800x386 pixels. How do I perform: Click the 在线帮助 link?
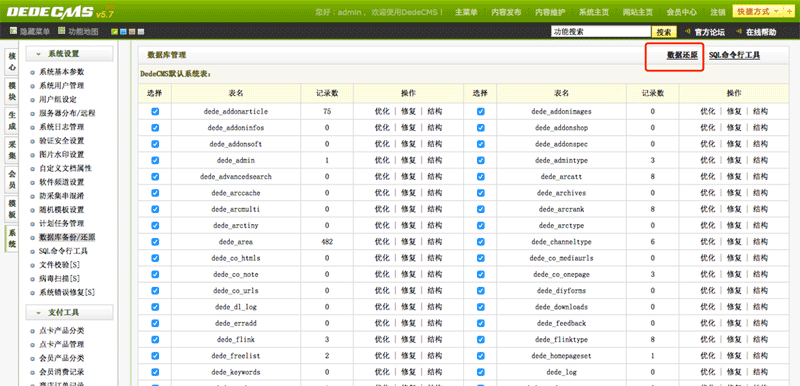(761, 32)
